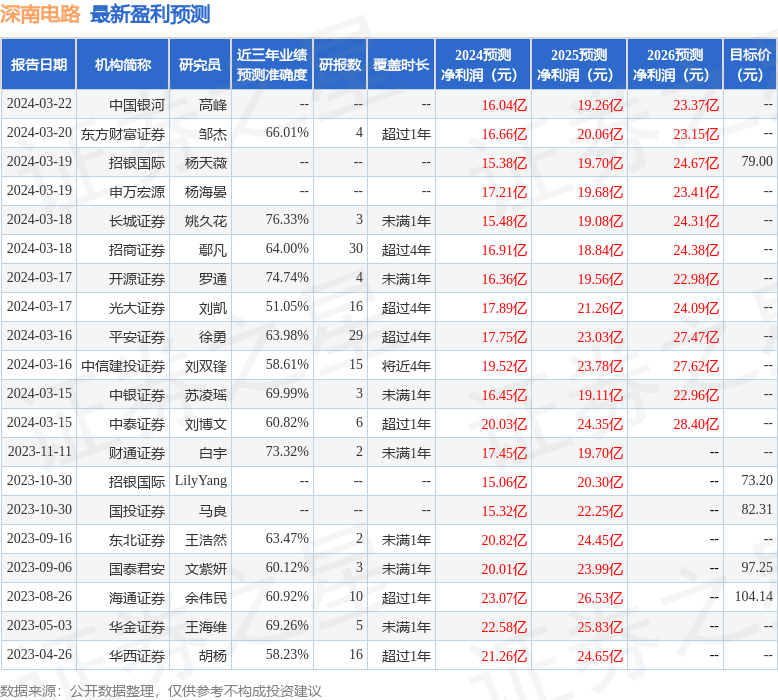
Task: Click the 28.40亿 profit forecast
Action: (x=696, y=424)
